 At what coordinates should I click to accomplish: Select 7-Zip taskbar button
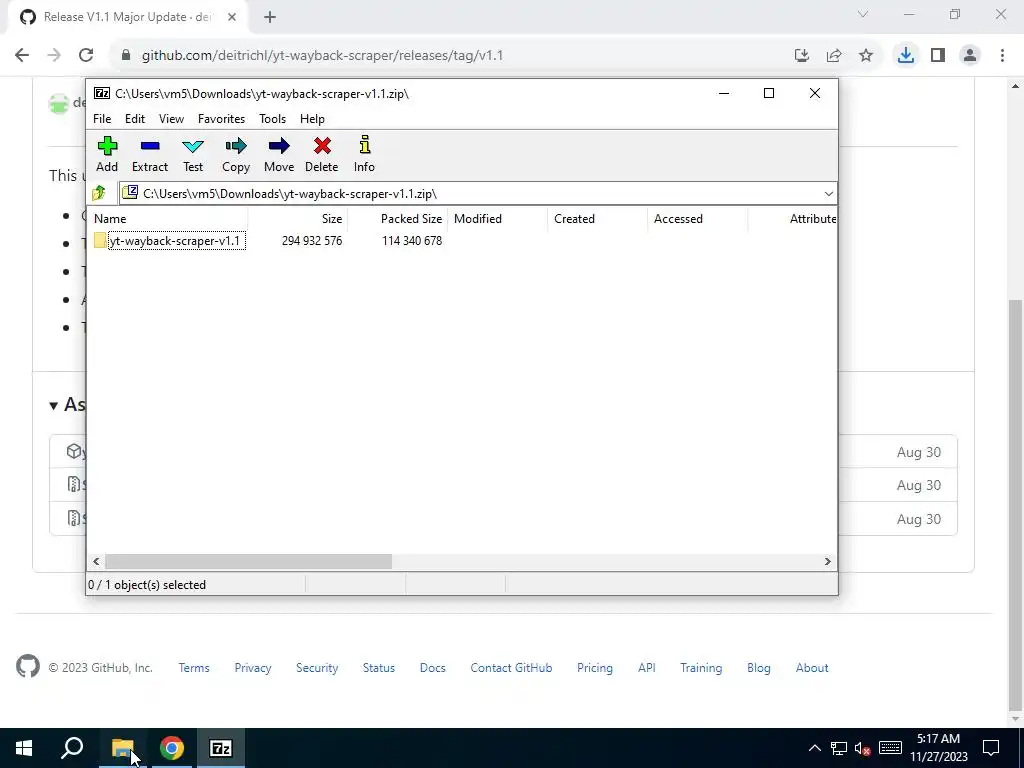[x=221, y=748]
